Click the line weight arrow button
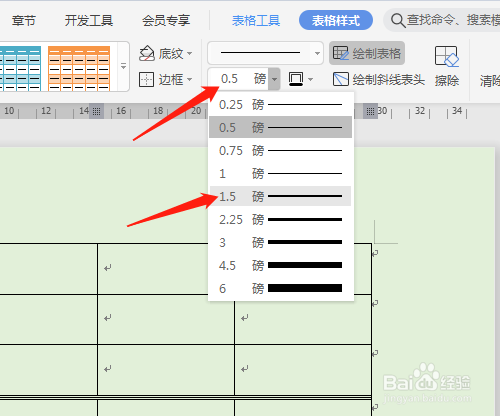 [x=274, y=79]
